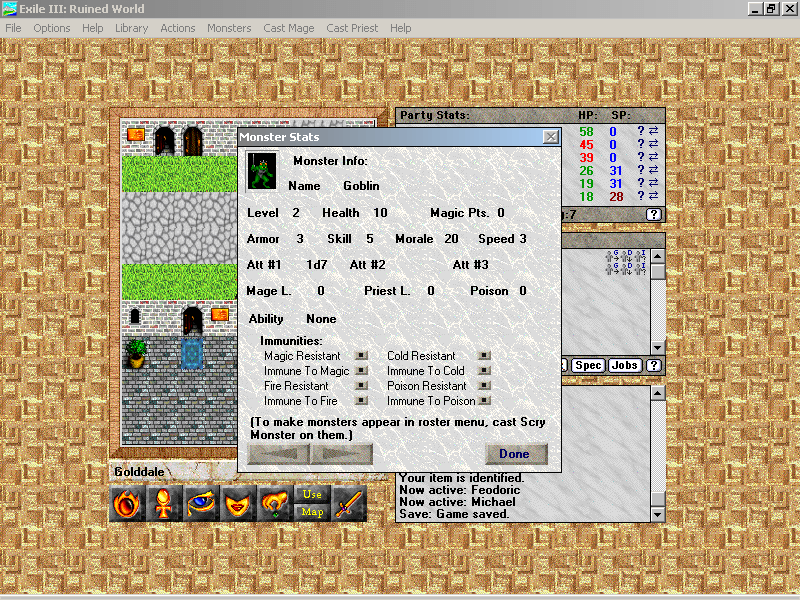Close the Exile III: Ruined World window
The image size is (800, 600).
(788, 9)
